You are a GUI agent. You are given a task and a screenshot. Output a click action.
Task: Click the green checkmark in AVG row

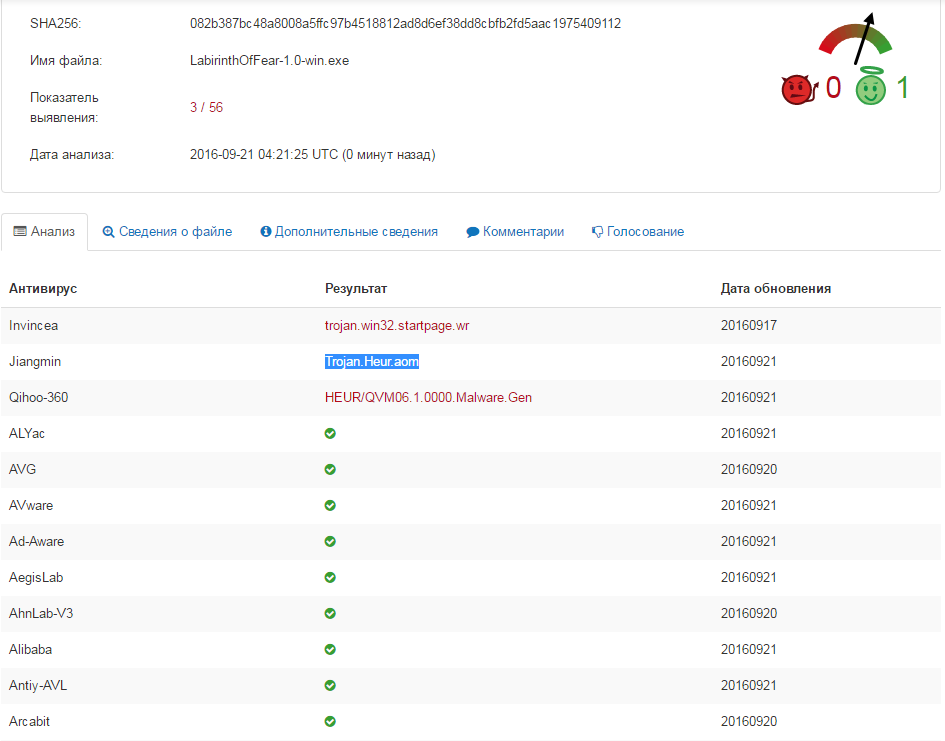tap(330, 469)
